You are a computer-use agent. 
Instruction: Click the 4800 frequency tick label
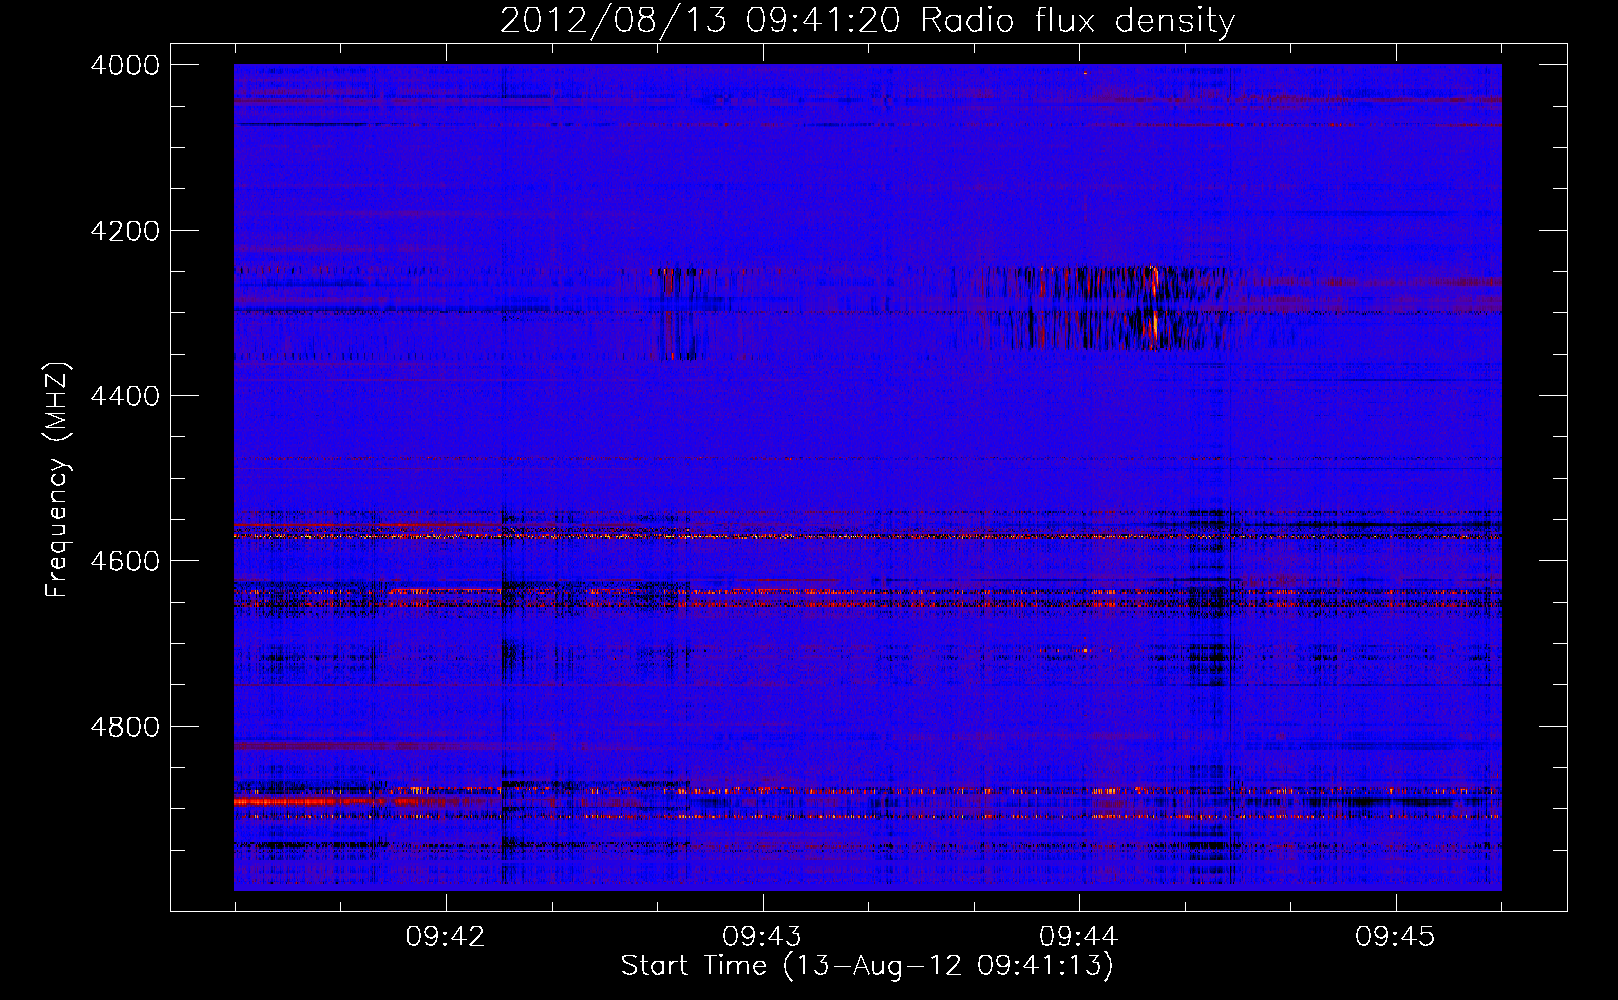click(125, 726)
